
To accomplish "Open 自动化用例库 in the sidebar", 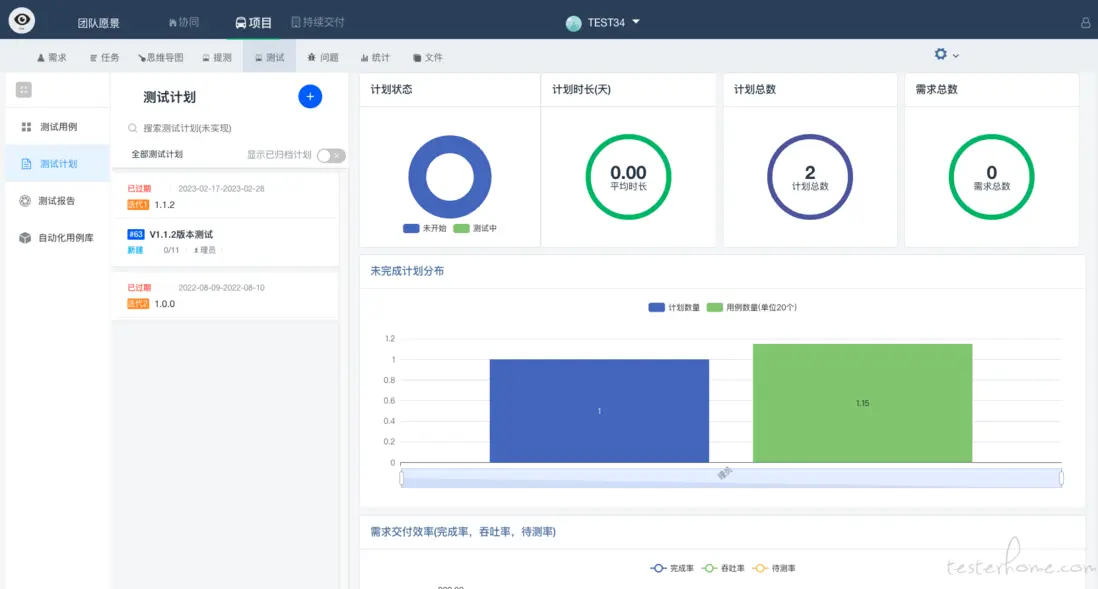I will [66, 238].
